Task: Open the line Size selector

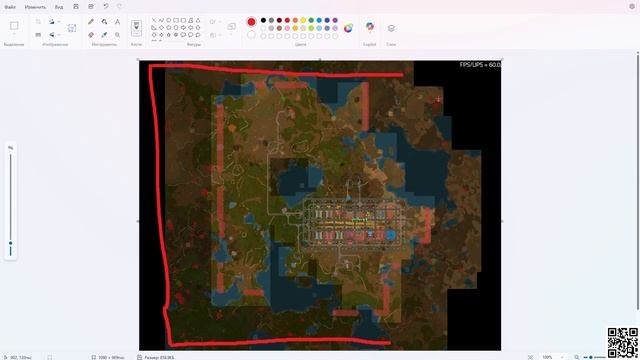Action: pyautogui.click(x=231, y=27)
